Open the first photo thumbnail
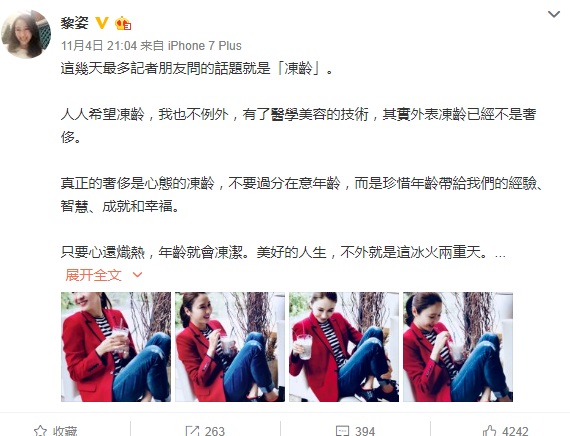Image resolution: width=570 pixels, height=436 pixels. (x=116, y=347)
